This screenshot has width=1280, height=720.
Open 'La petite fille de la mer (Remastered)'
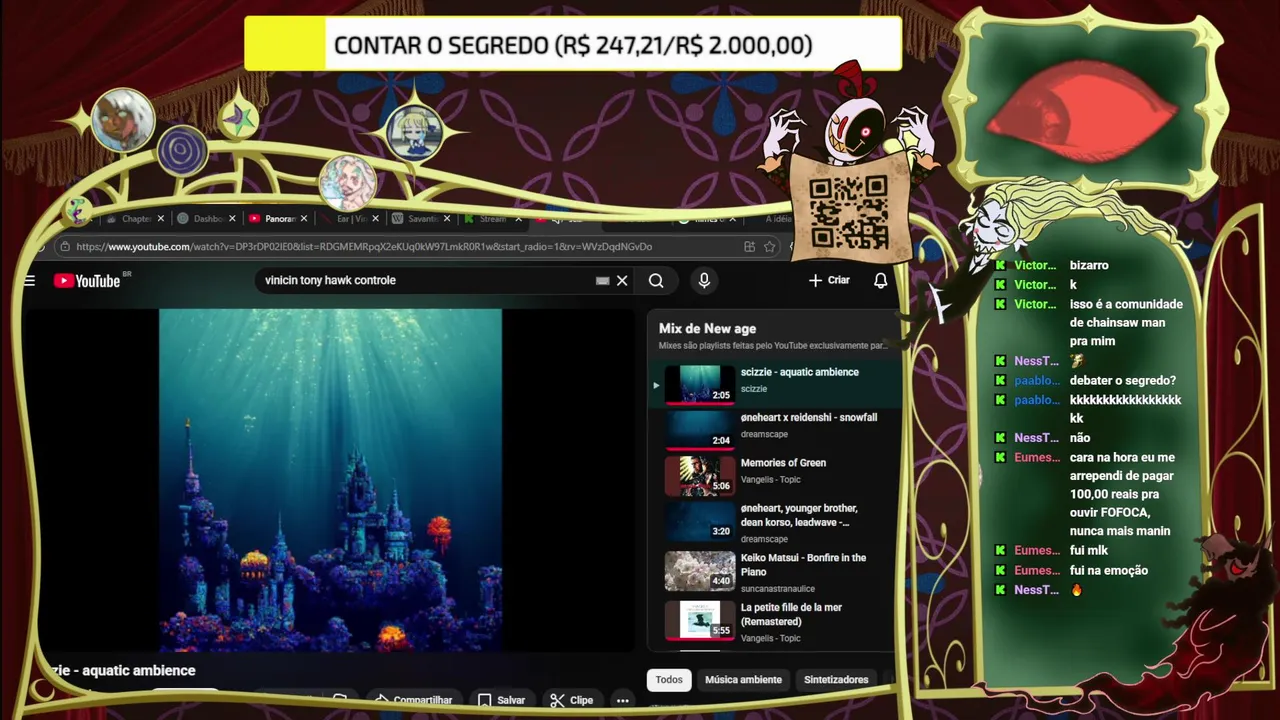[775, 620]
